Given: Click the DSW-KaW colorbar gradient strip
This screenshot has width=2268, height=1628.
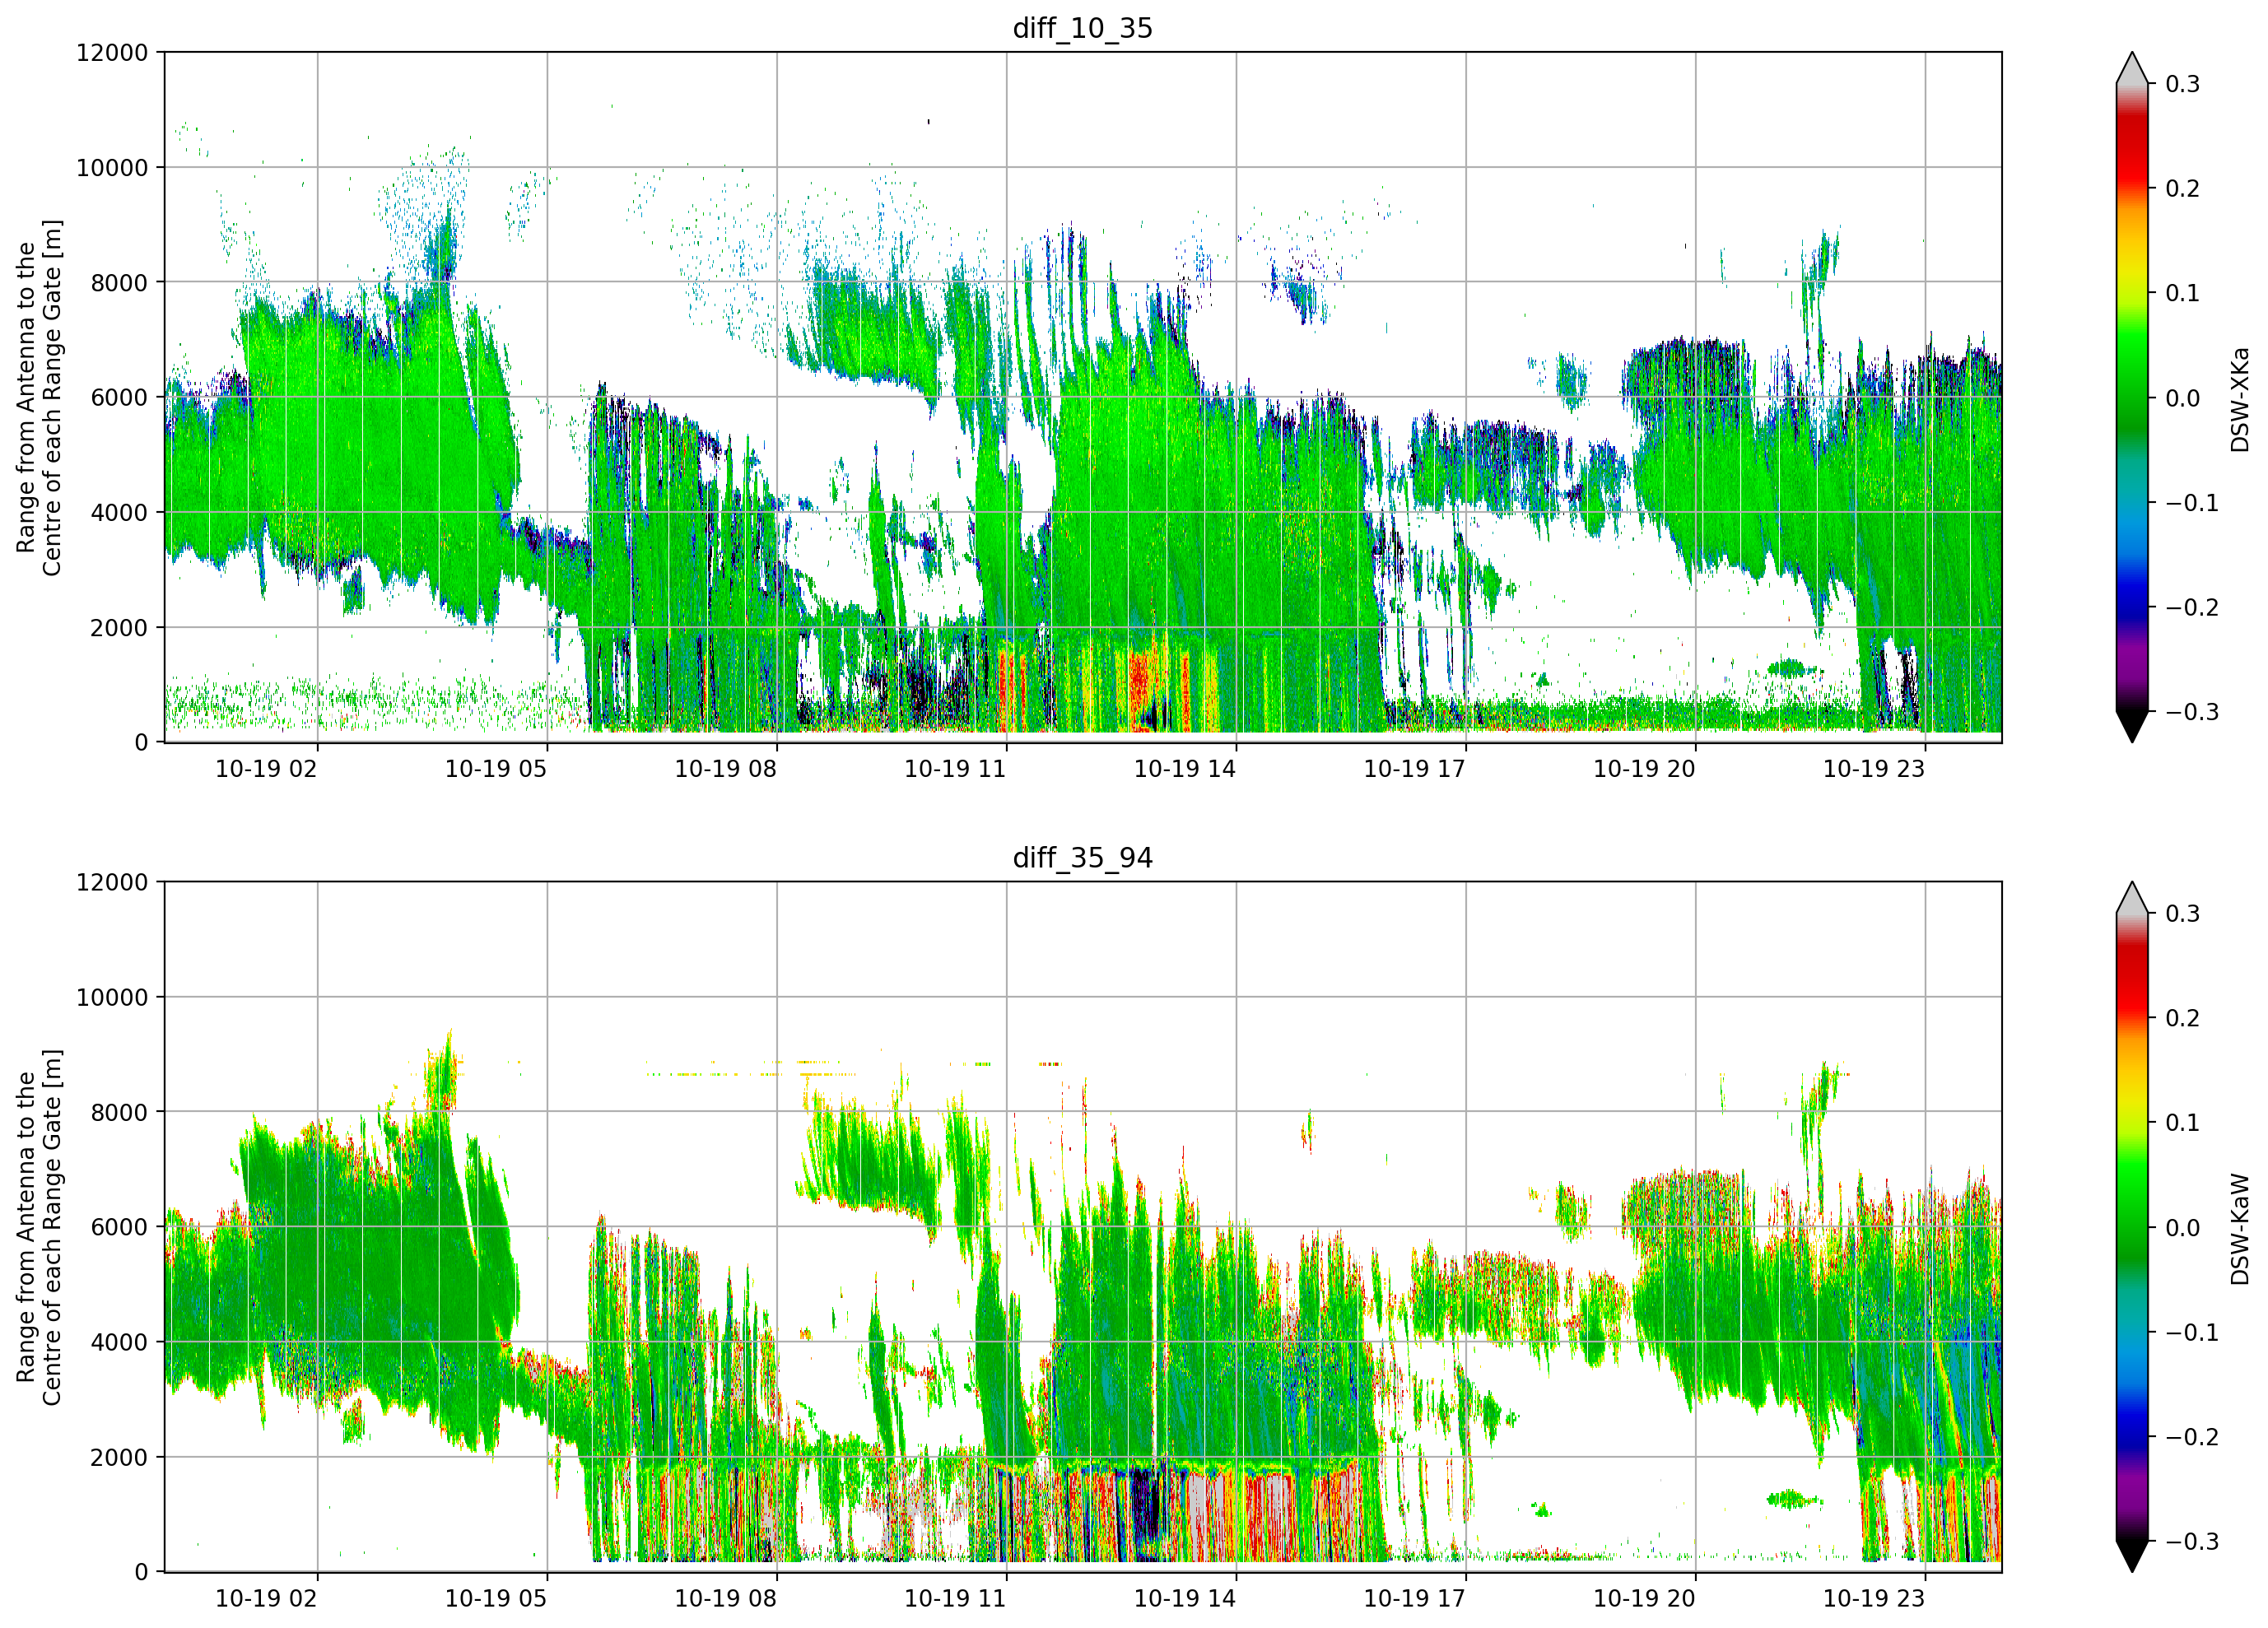Looking at the screenshot, I should (x=2132, y=1227).
